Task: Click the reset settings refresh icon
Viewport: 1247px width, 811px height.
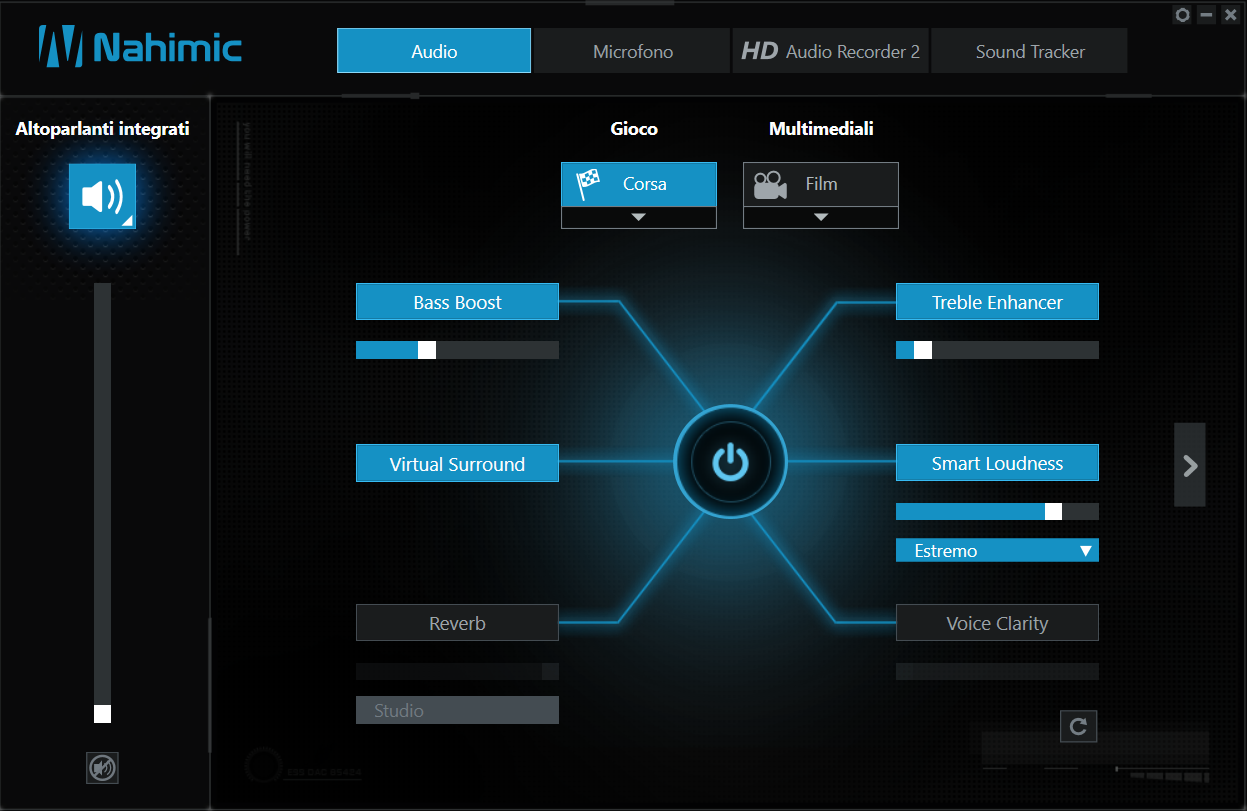Action: tap(1078, 727)
